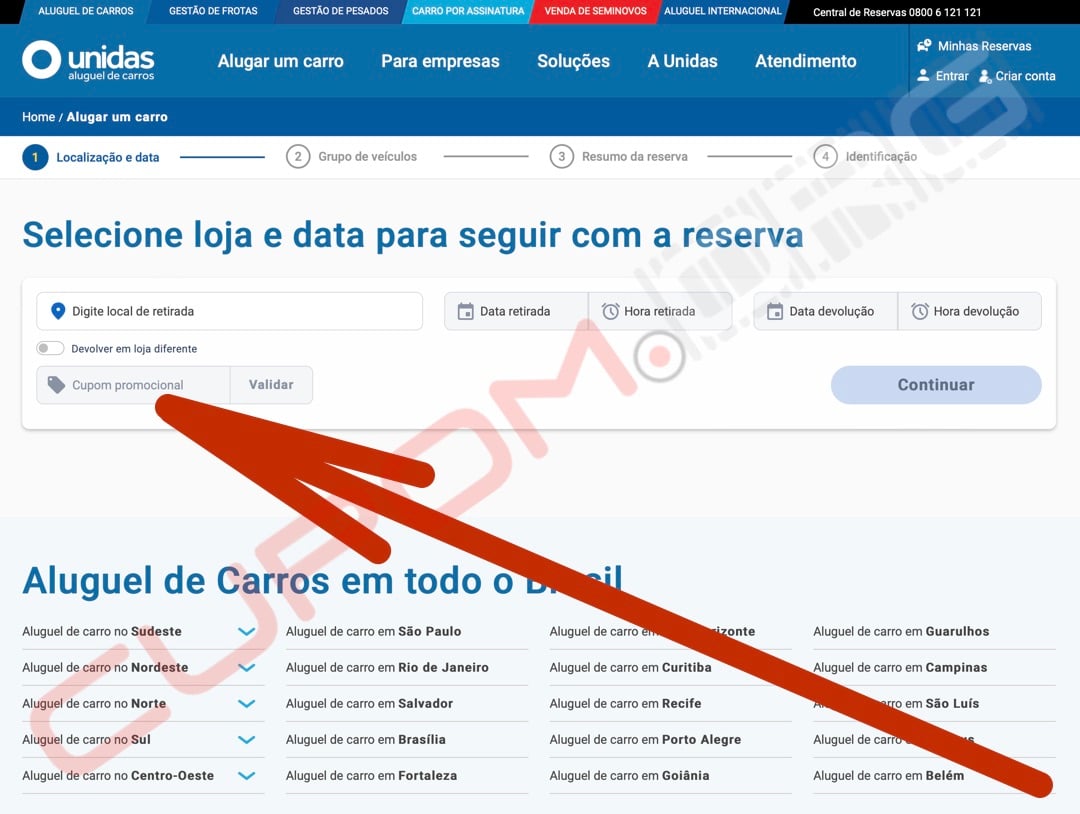The width and height of the screenshot is (1080, 814).
Task: Open Soluções menu
Action: coord(573,61)
